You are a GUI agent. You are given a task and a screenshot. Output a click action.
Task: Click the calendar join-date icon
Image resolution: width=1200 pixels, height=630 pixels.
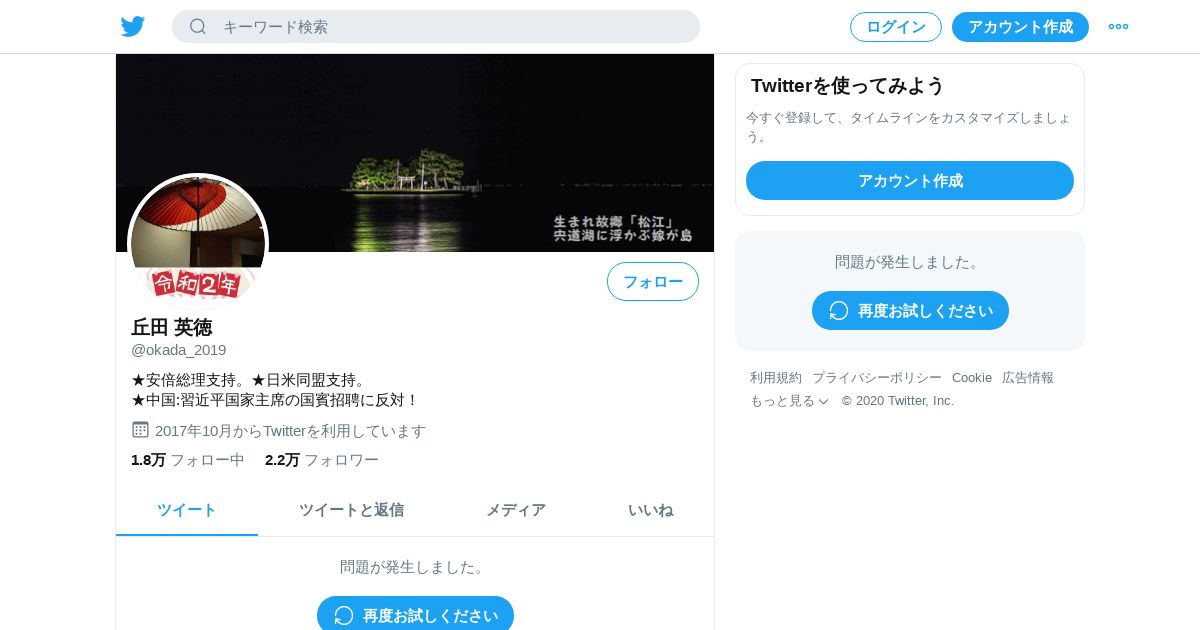pyautogui.click(x=140, y=430)
